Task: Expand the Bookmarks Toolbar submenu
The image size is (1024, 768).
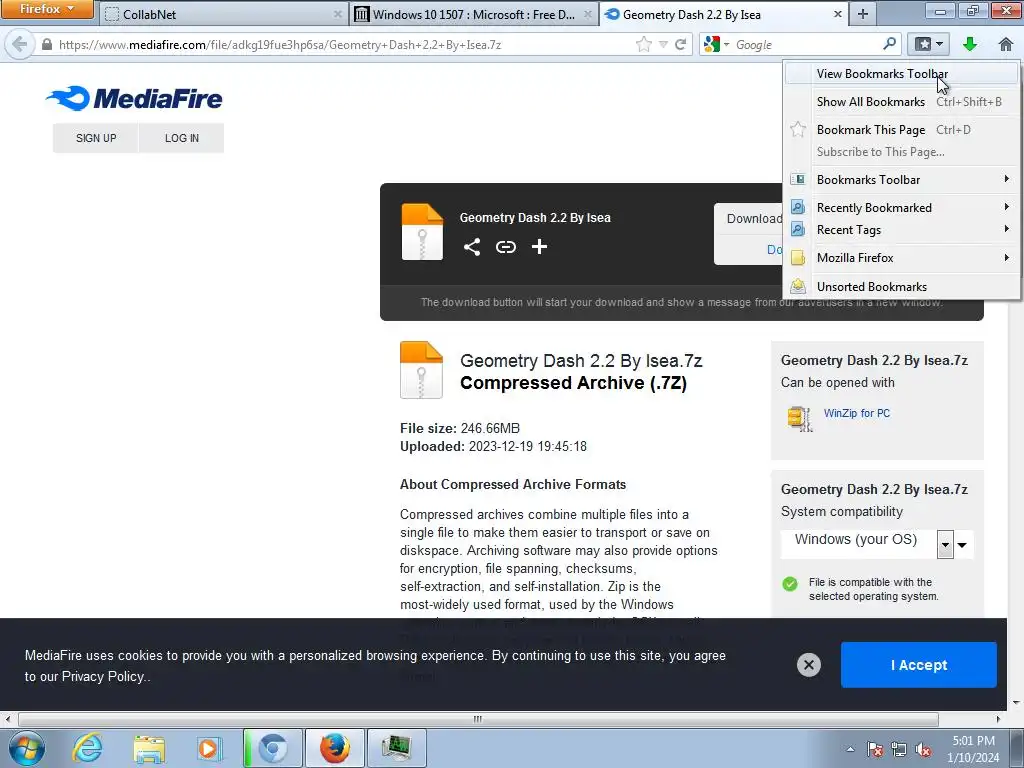Action: [902, 180]
